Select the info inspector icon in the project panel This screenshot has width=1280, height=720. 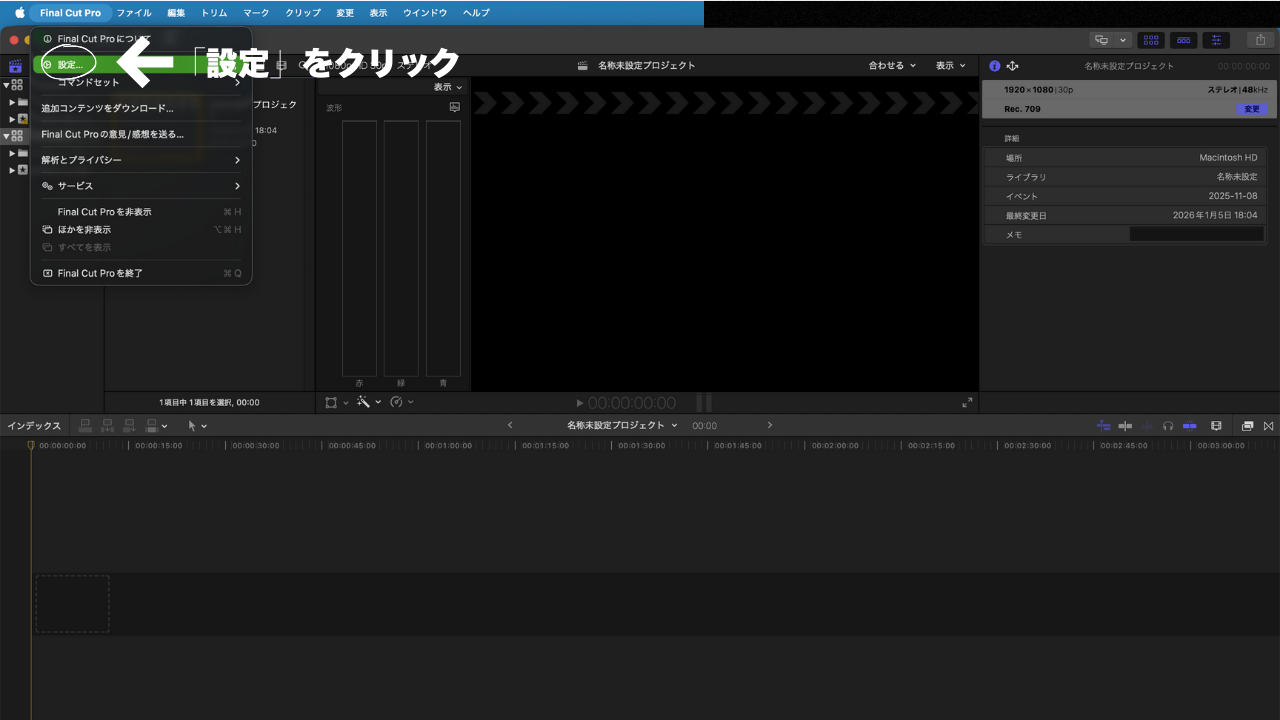[x=994, y=65]
